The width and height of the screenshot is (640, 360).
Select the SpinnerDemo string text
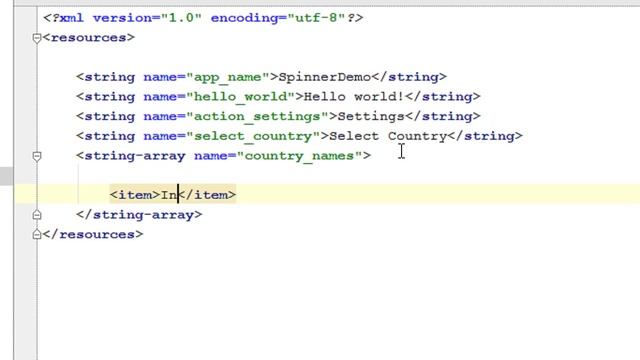click(324, 77)
